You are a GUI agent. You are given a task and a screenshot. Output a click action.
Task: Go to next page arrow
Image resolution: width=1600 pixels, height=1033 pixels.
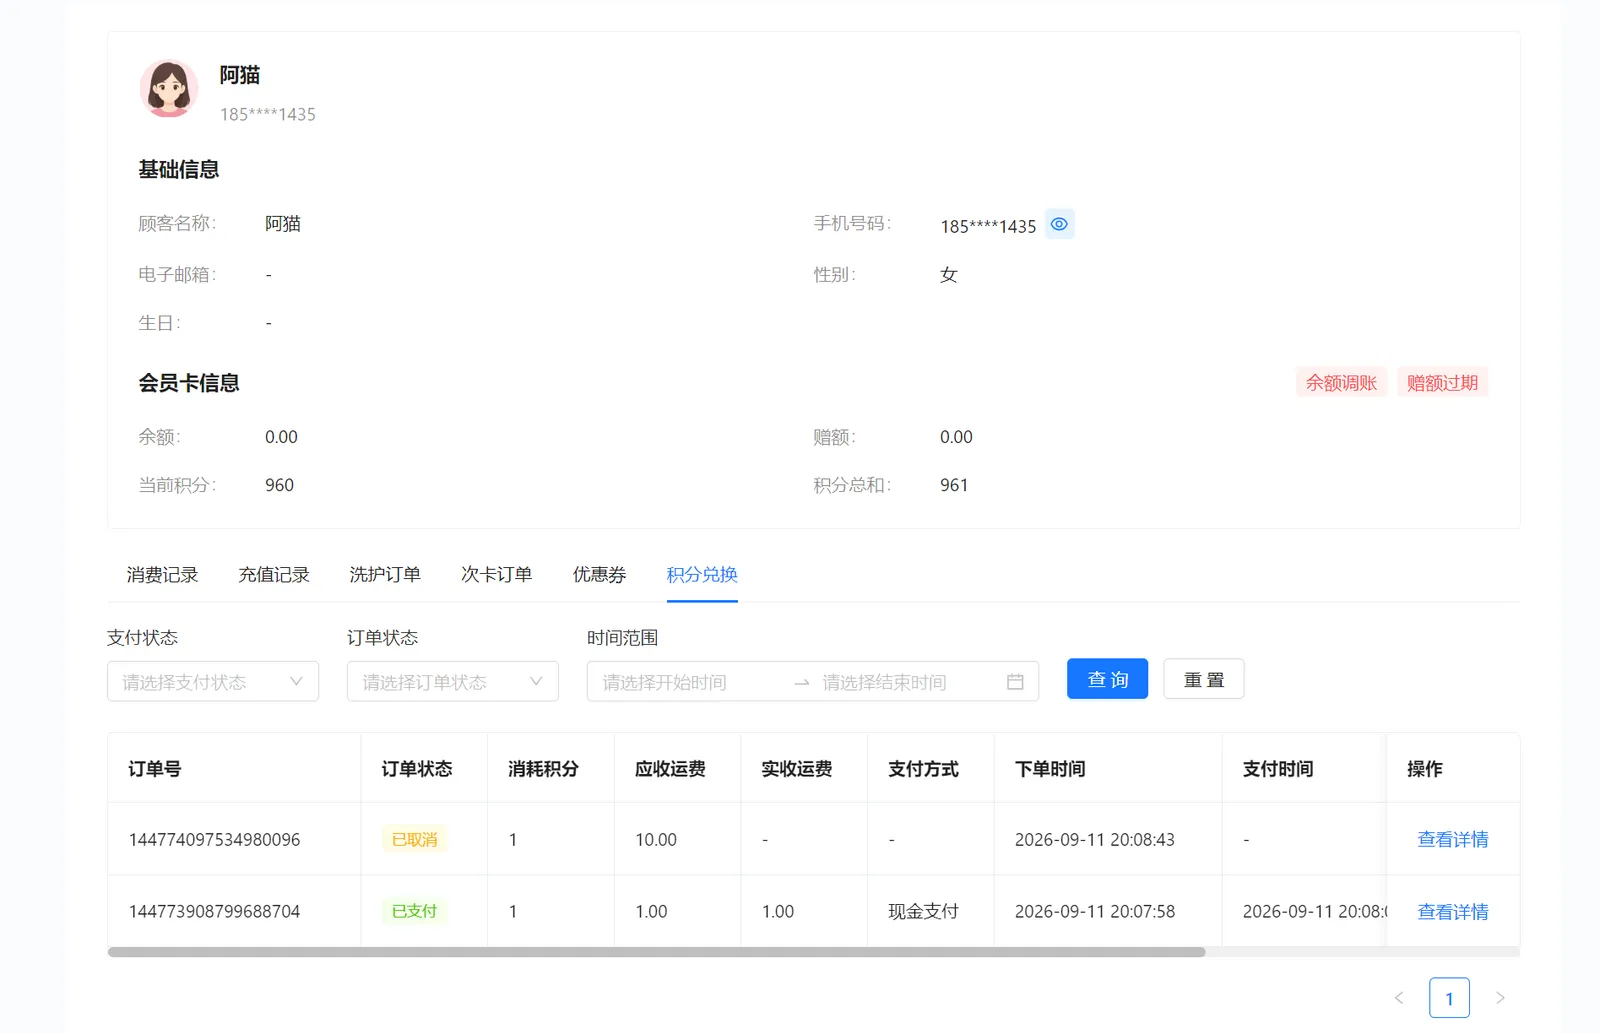click(x=1500, y=998)
